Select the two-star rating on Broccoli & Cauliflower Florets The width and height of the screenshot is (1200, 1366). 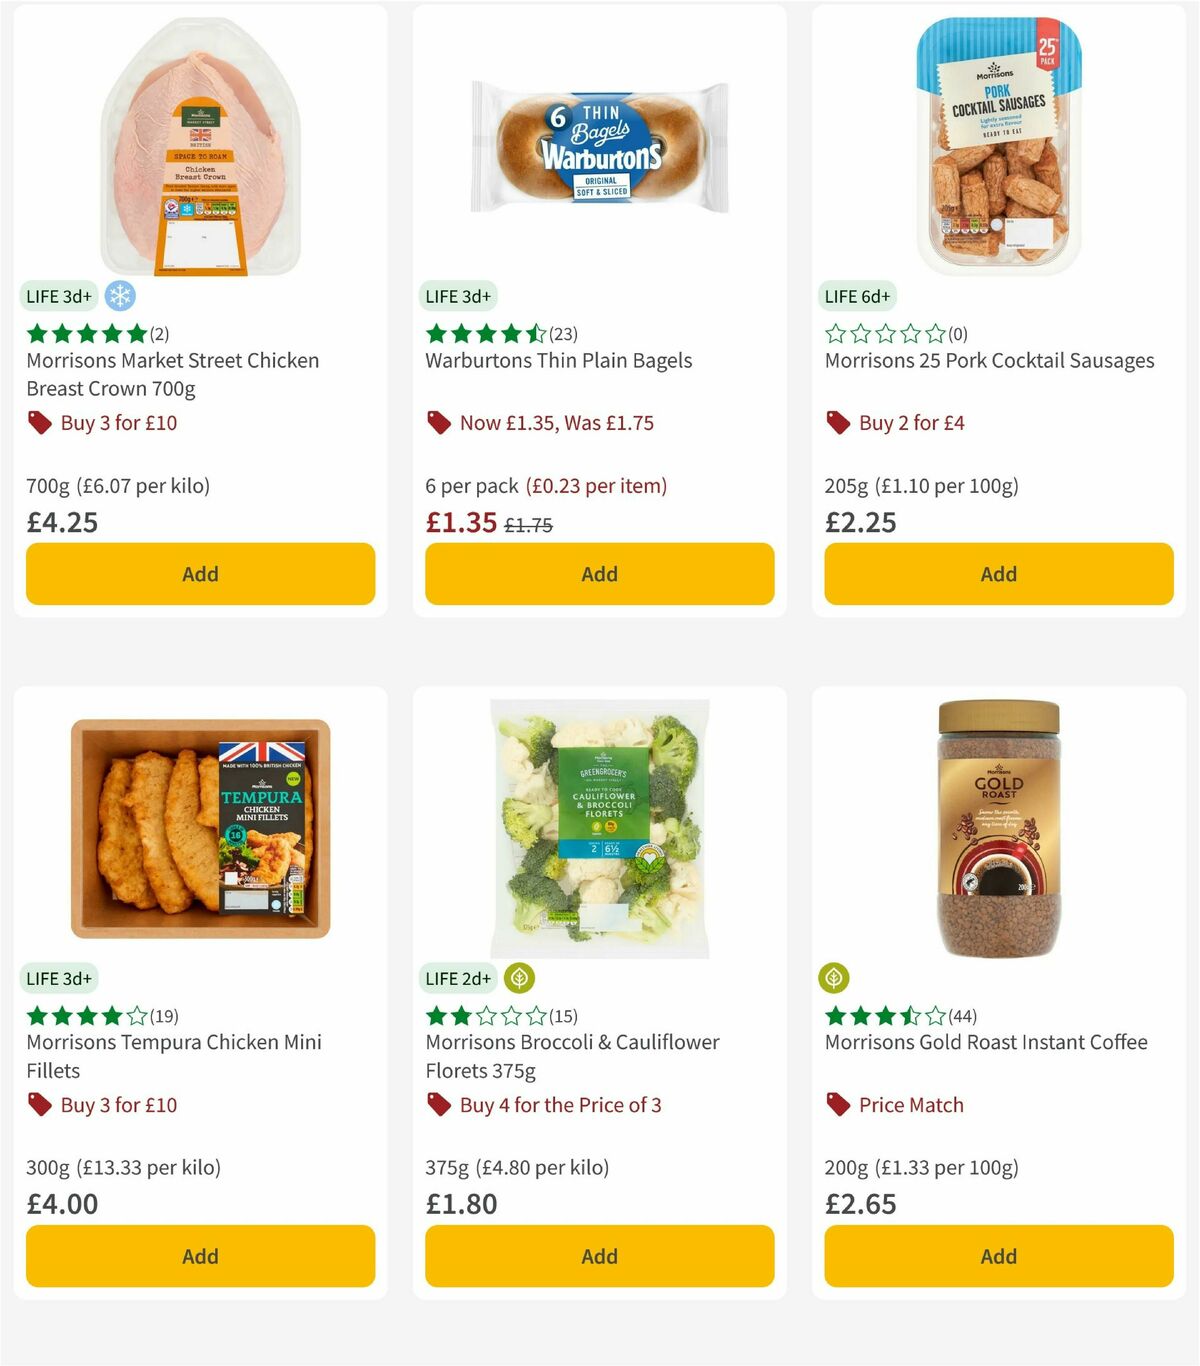point(485,1015)
